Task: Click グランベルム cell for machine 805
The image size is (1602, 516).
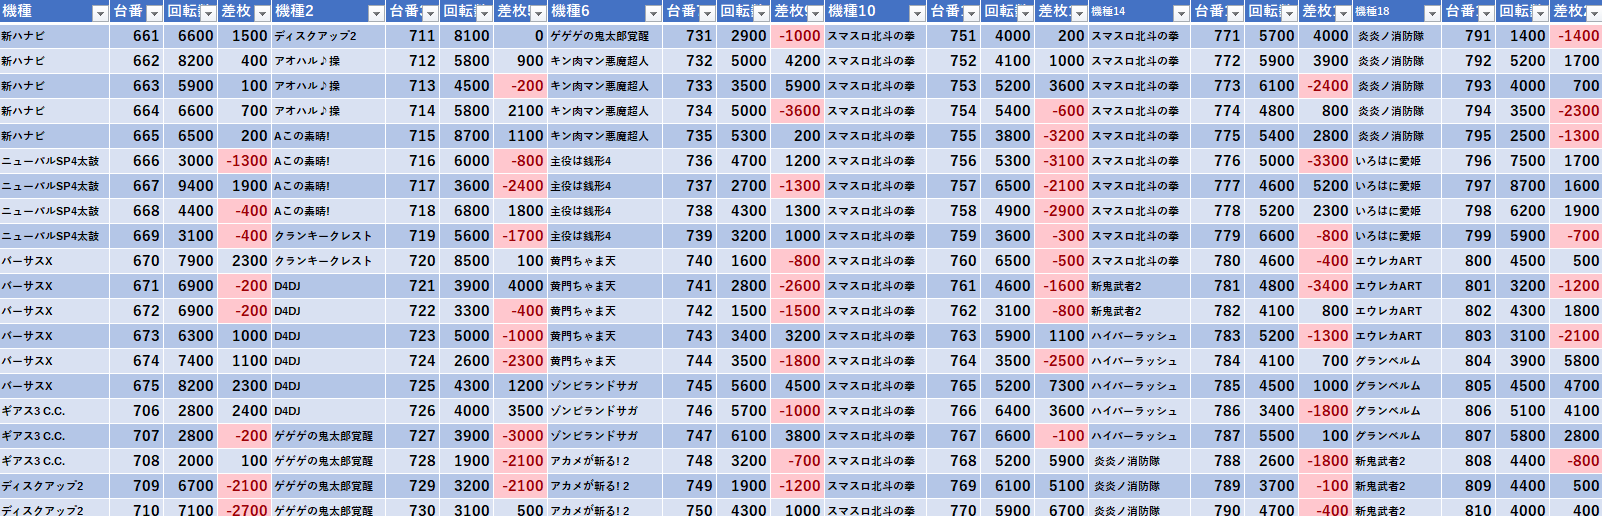Action: (x=1398, y=386)
